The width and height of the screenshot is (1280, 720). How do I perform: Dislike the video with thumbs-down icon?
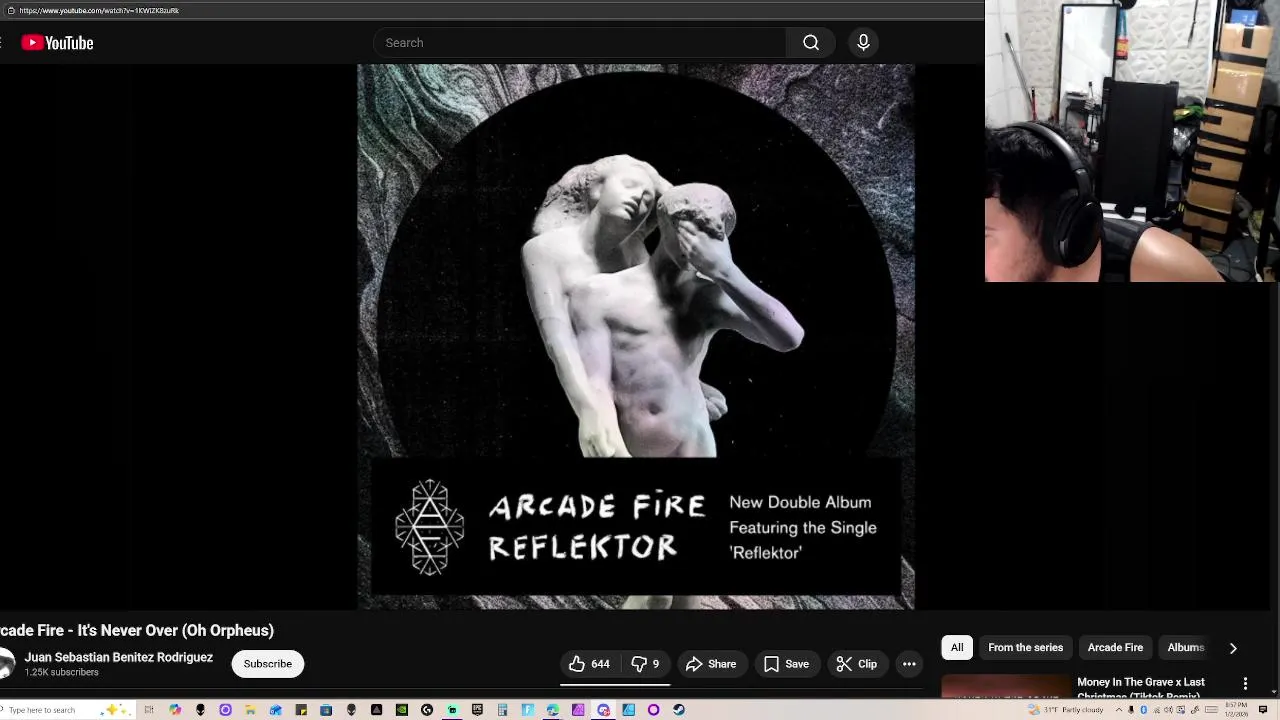click(645, 664)
